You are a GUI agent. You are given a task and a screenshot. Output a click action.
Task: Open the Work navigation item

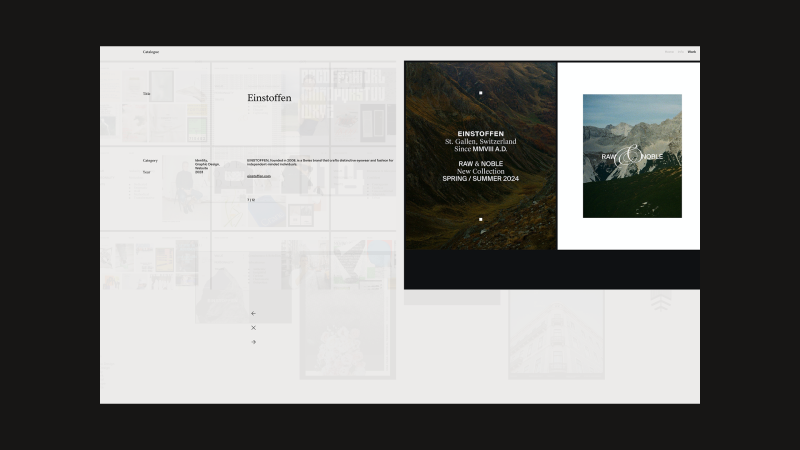pos(691,52)
